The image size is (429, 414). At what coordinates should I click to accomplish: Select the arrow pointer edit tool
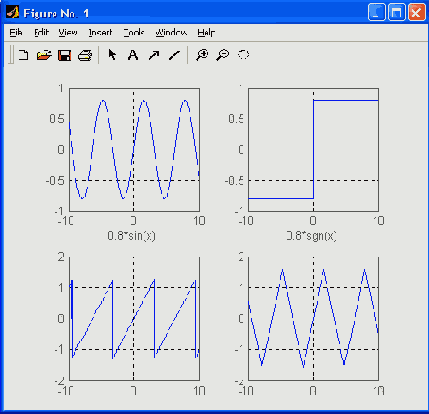tap(112, 55)
